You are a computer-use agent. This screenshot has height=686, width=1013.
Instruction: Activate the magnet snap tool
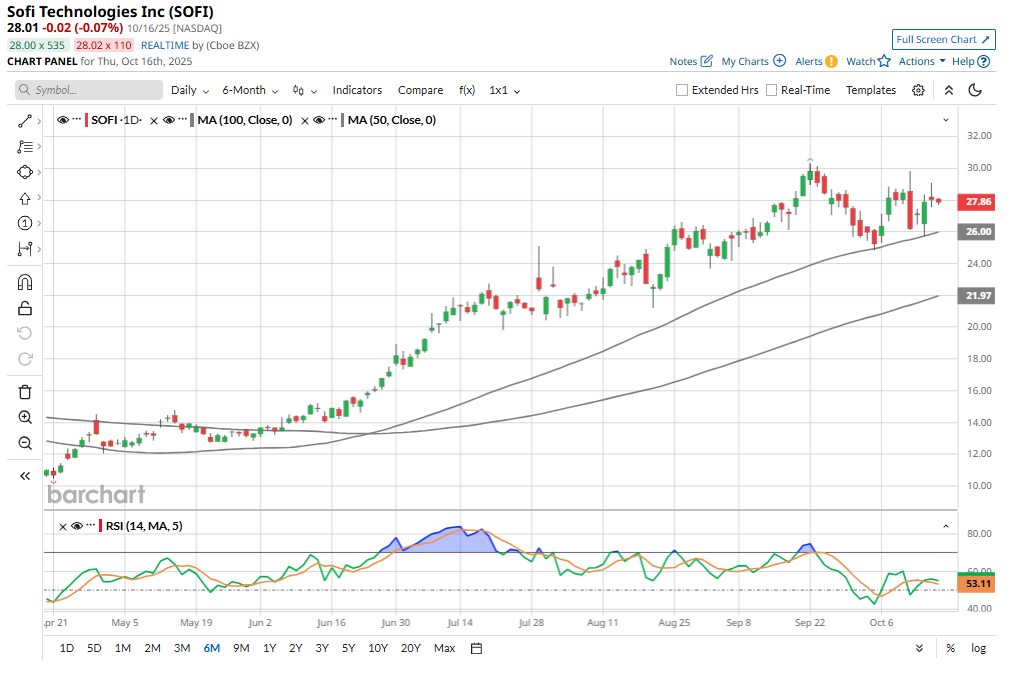(25, 282)
